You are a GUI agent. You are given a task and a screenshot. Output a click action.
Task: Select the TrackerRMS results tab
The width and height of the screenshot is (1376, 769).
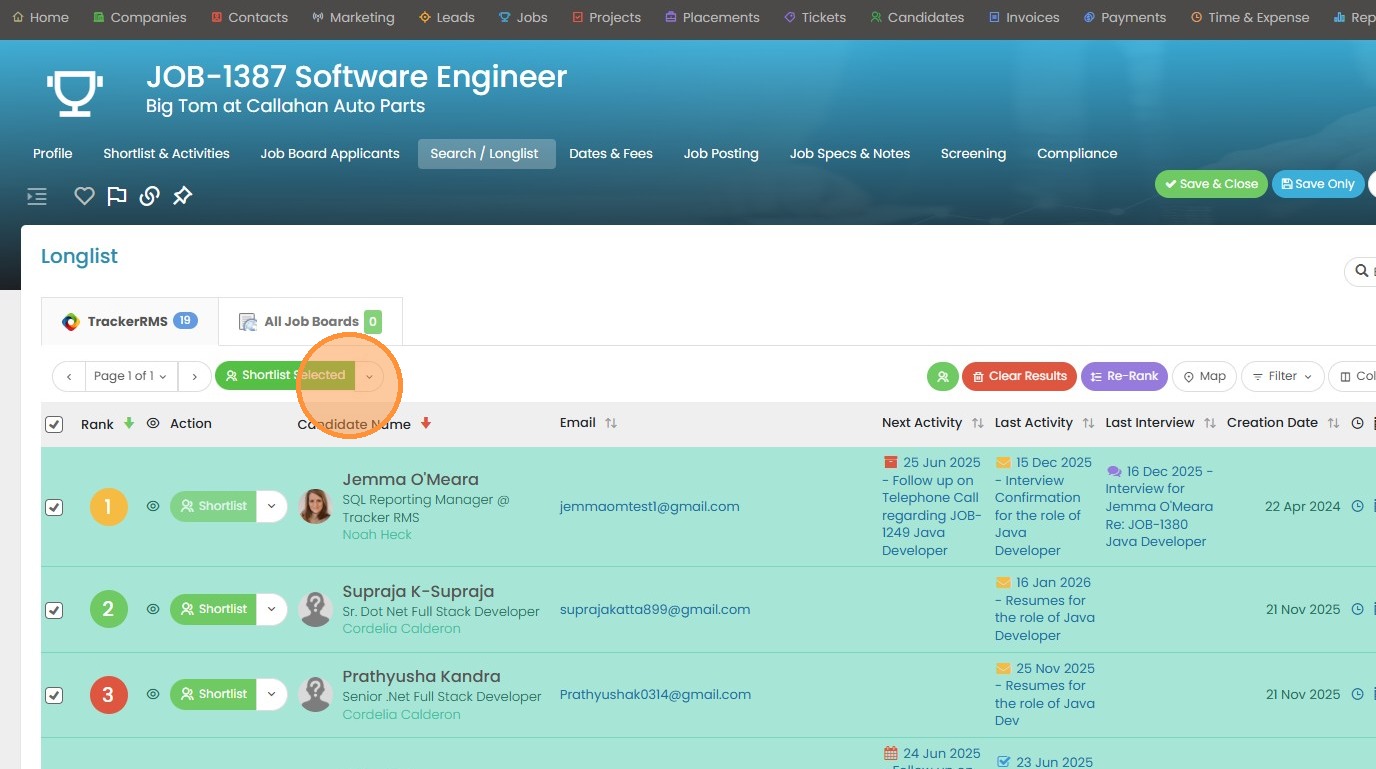tap(129, 322)
